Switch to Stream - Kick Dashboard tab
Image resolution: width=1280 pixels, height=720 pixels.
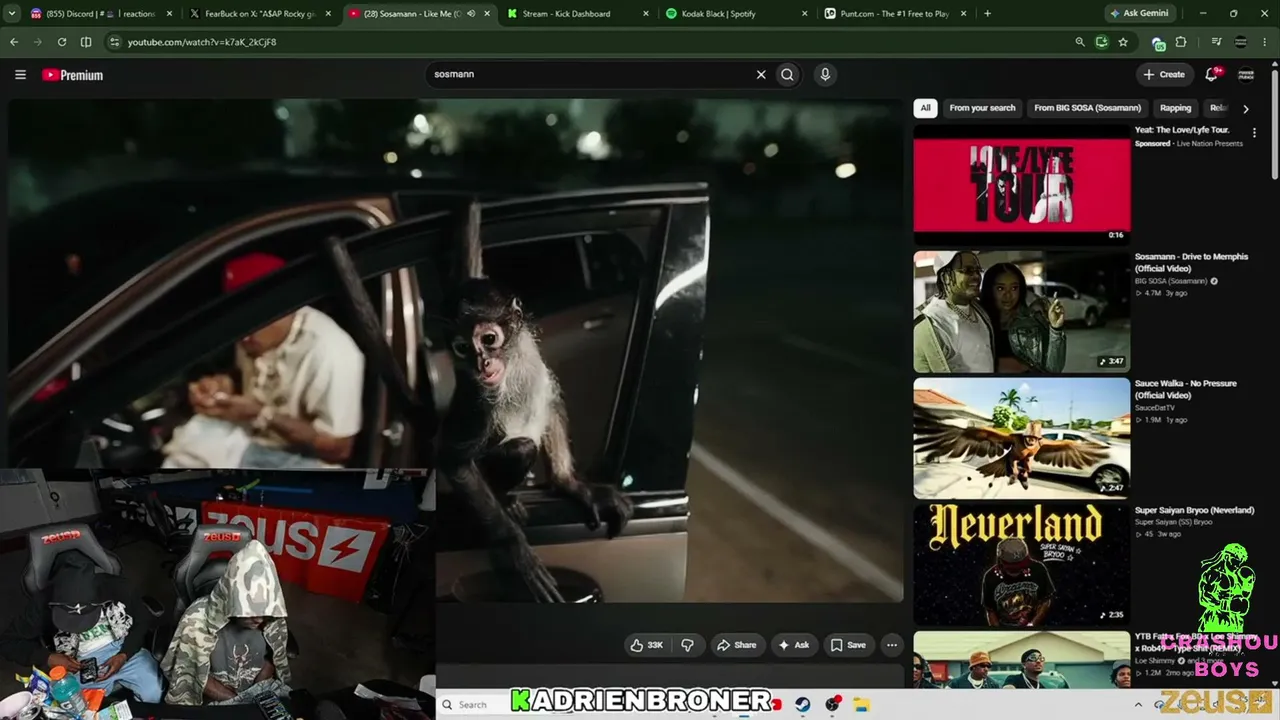click(577, 14)
